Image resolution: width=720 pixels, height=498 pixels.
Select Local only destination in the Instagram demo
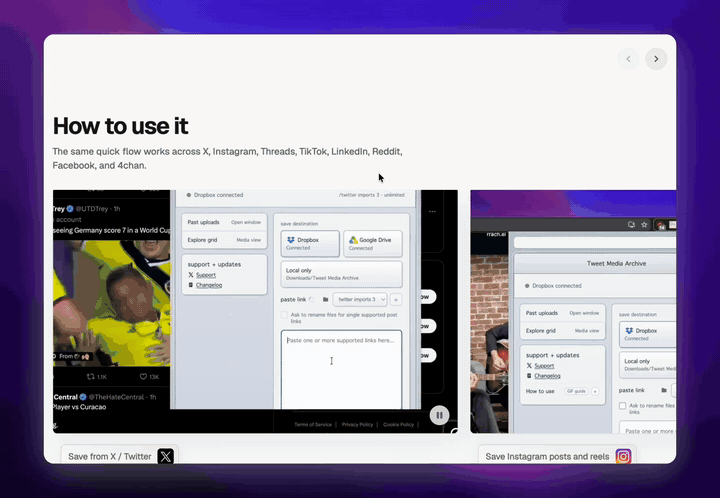click(x=647, y=365)
